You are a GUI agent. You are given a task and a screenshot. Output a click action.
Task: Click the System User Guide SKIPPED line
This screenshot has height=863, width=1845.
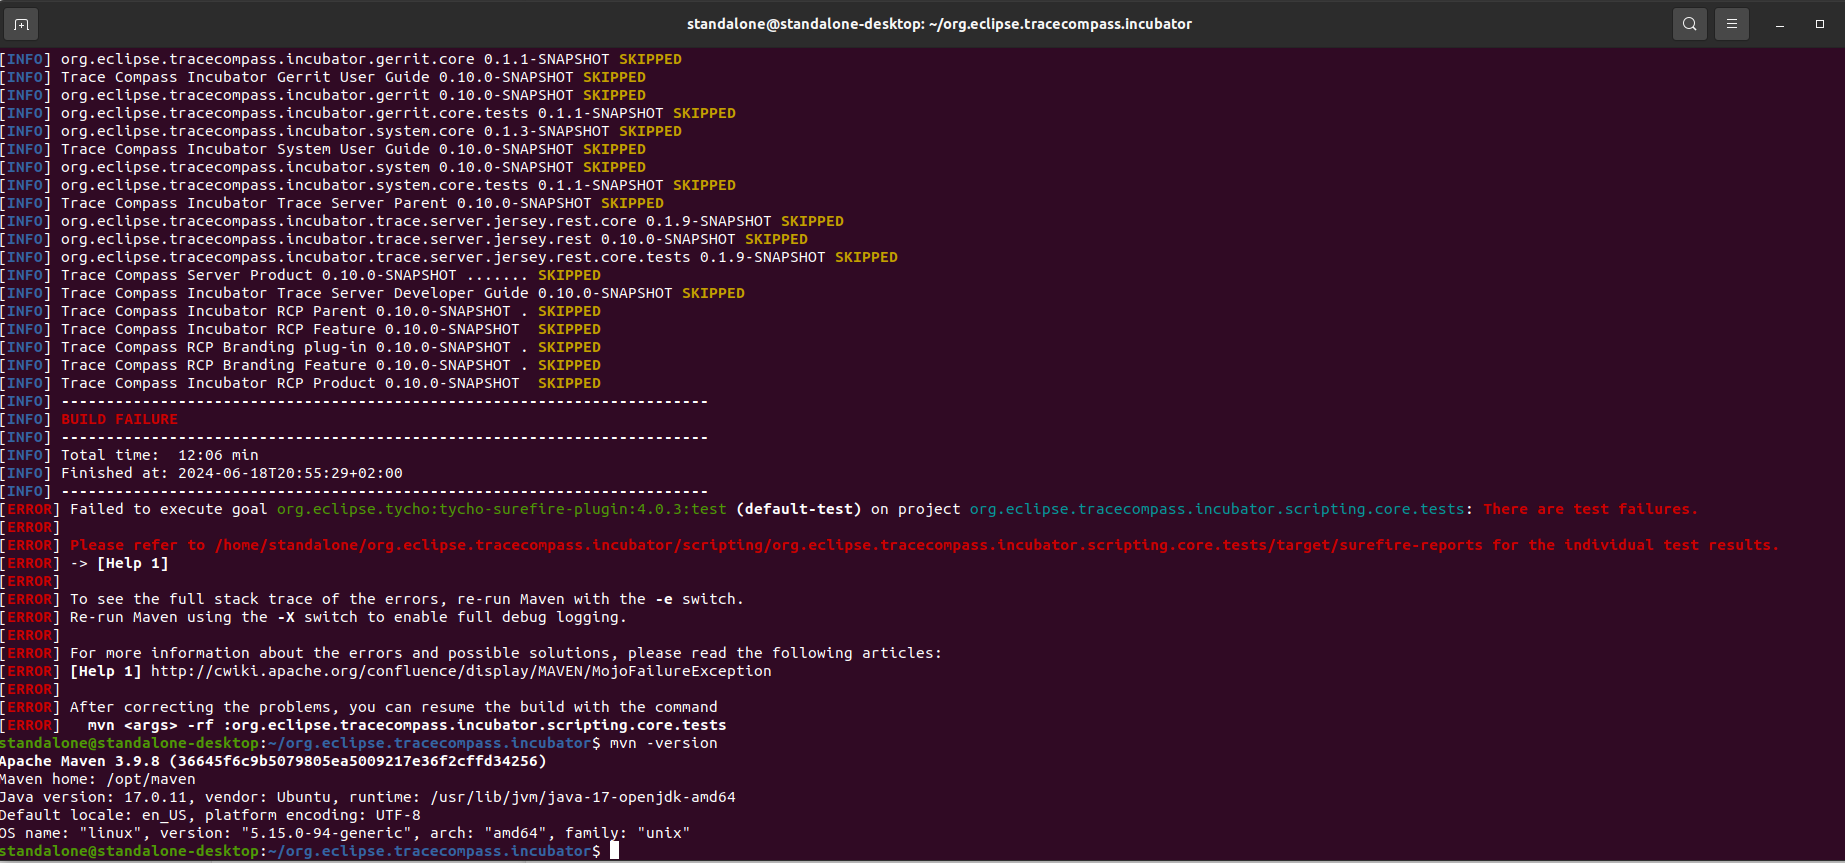(323, 149)
